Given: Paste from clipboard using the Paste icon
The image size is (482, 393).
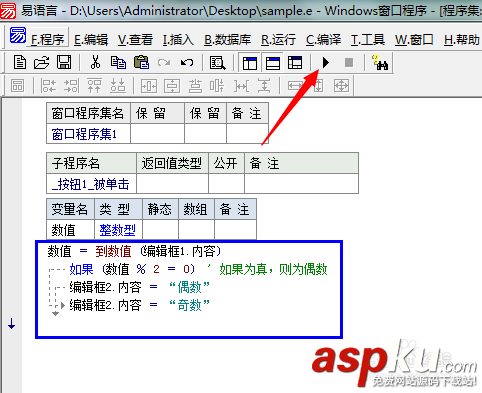Looking at the screenshot, I should 141,62.
